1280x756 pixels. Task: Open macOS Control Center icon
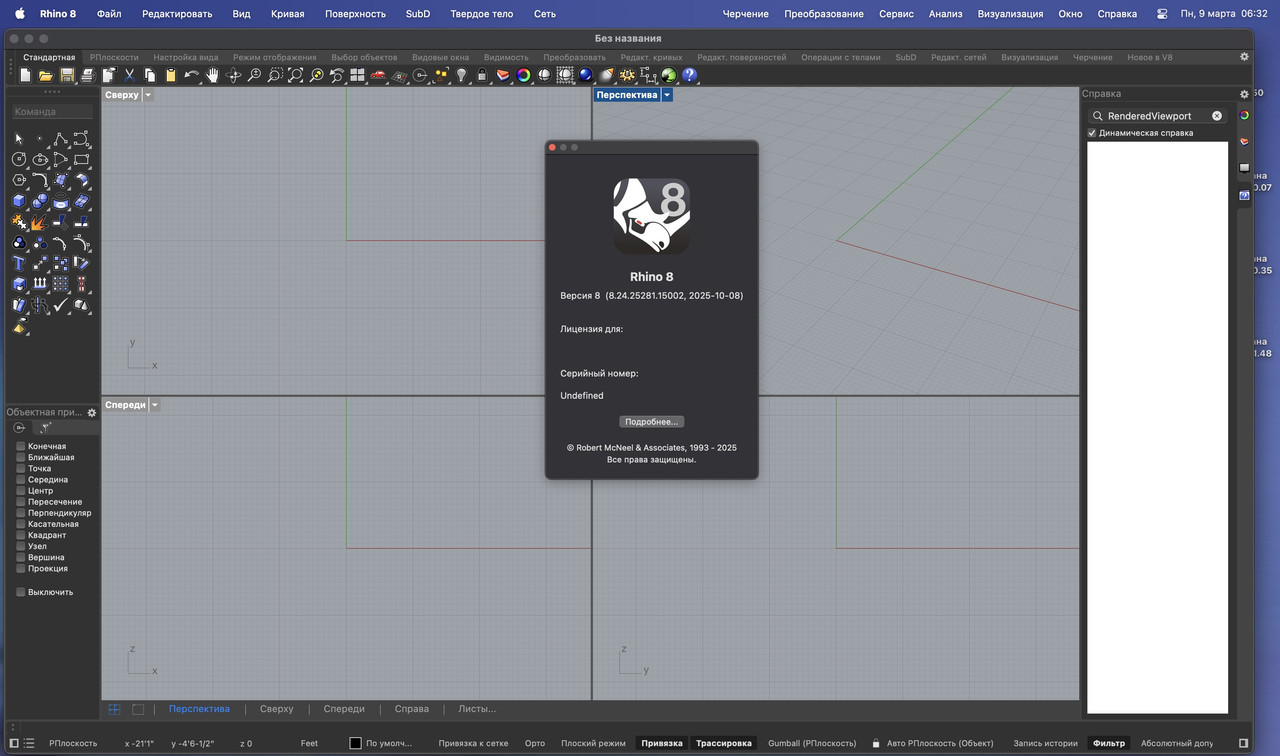pos(1162,14)
